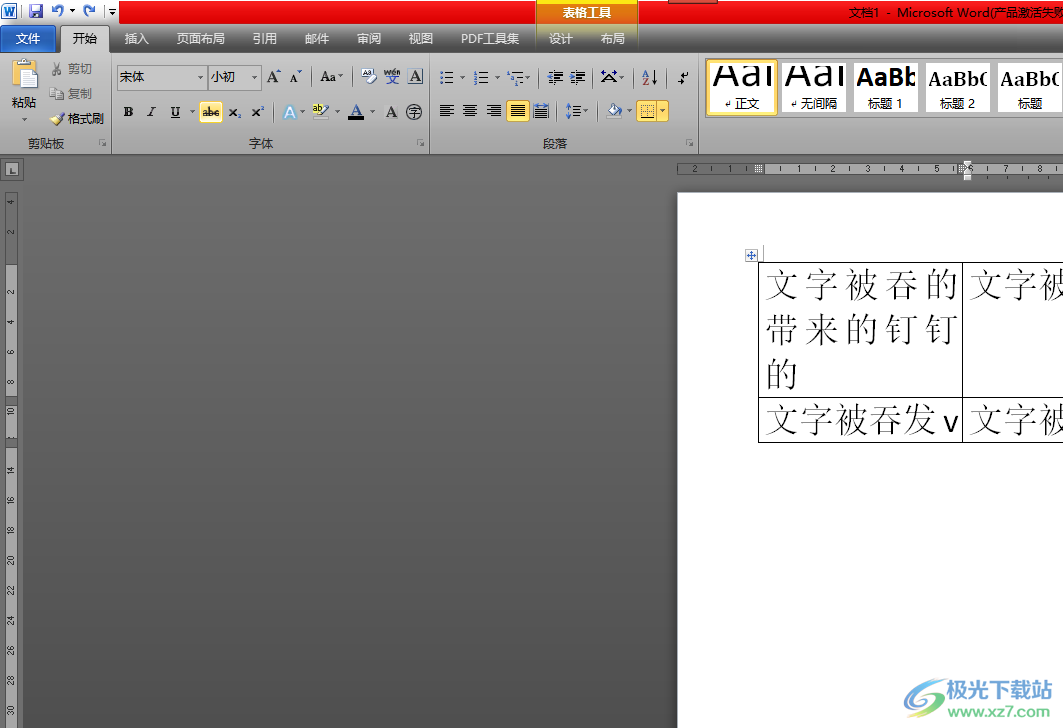Open the 文件 file menu
1063x728 pixels.
[x=28, y=39]
